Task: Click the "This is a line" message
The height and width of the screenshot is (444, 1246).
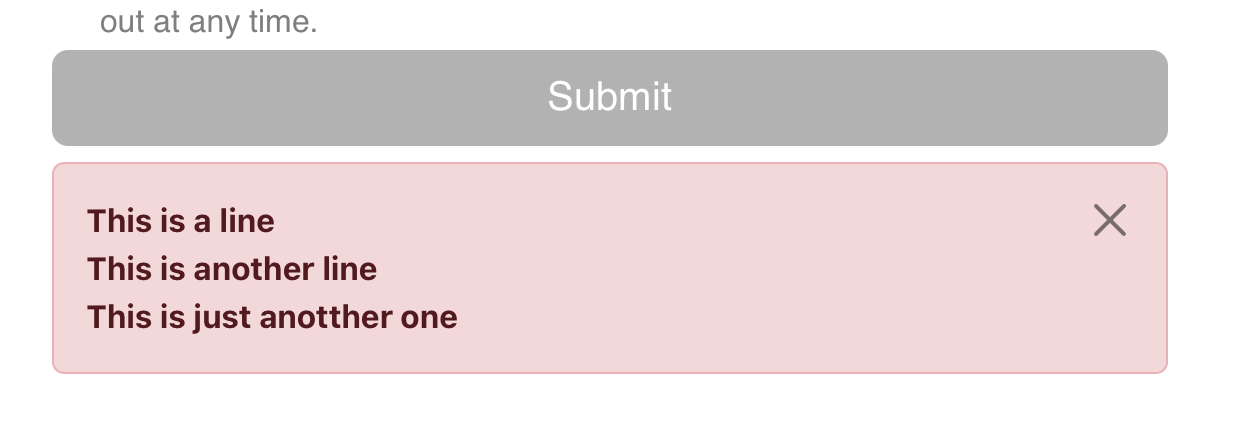Action: tap(180, 220)
